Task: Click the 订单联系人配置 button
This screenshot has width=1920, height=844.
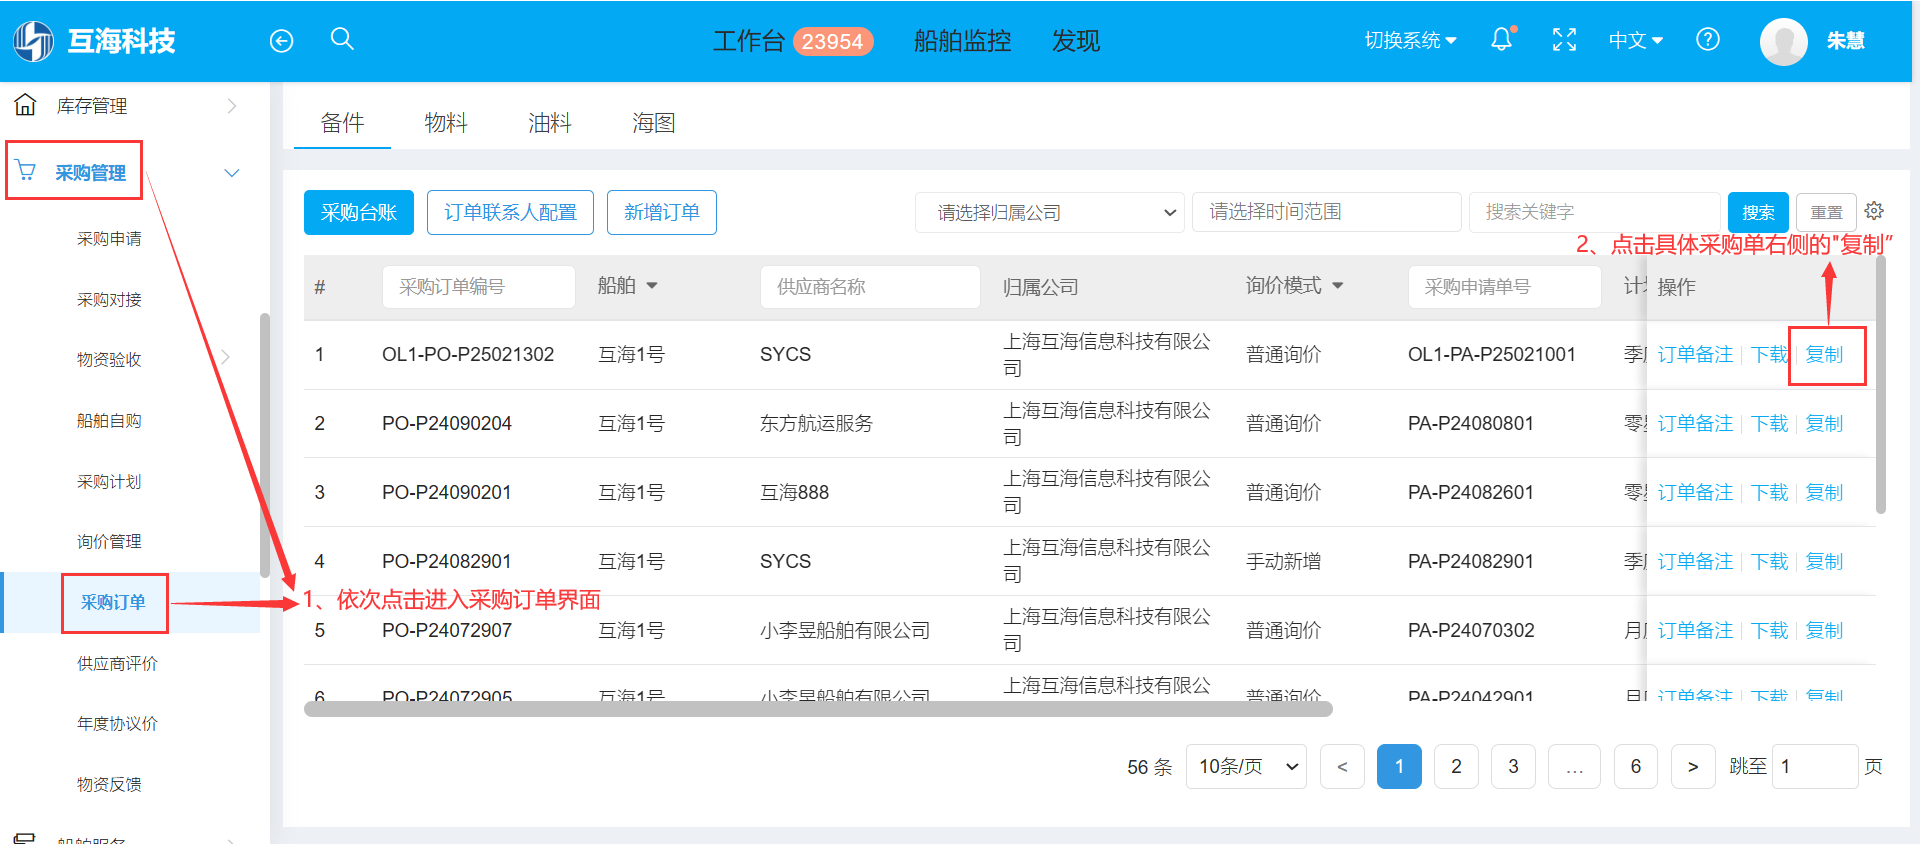Action: coord(510,213)
